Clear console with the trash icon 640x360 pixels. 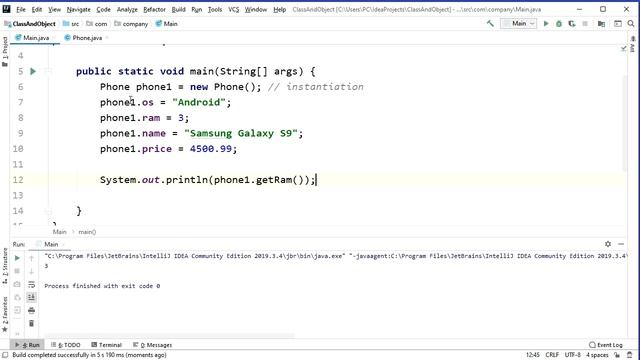[31, 323]
